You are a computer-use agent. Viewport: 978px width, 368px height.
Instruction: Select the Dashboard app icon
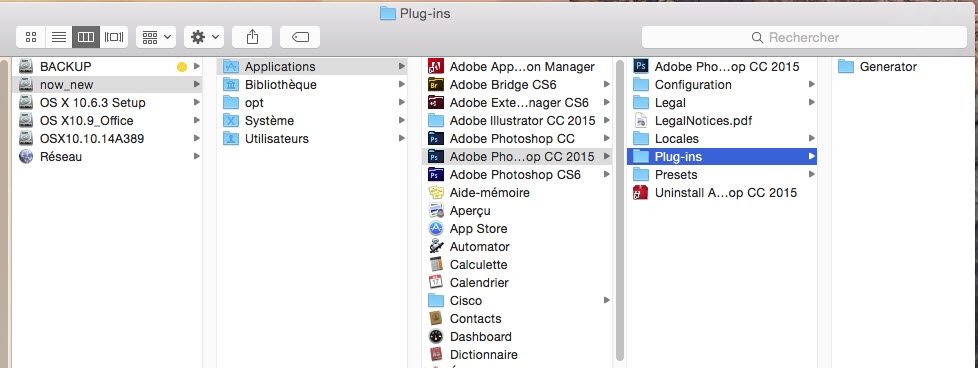[436, 337]
